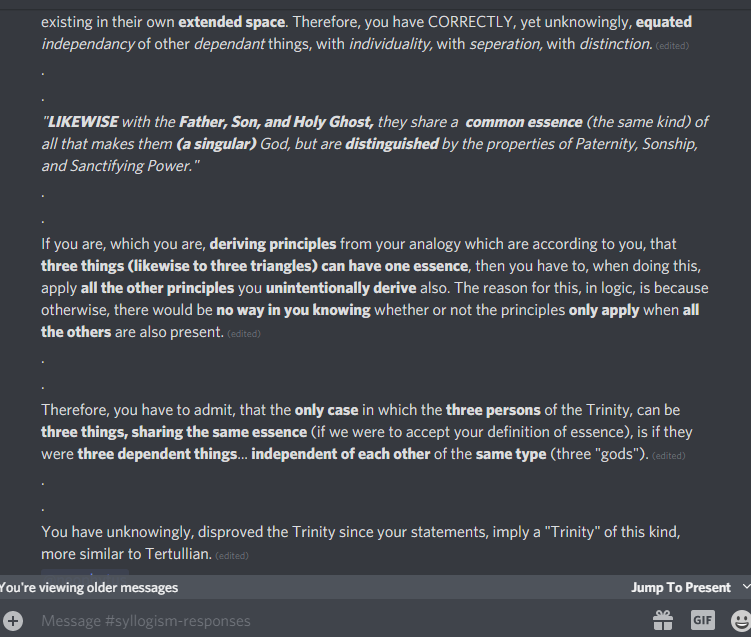Open the emoji picker smiley
Screen dimensions: 751x637
pyautogui.click(x=740, y=620)
